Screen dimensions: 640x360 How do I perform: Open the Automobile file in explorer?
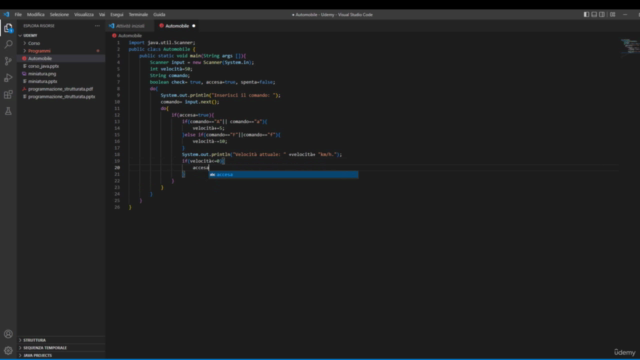[x=61, y=58]
